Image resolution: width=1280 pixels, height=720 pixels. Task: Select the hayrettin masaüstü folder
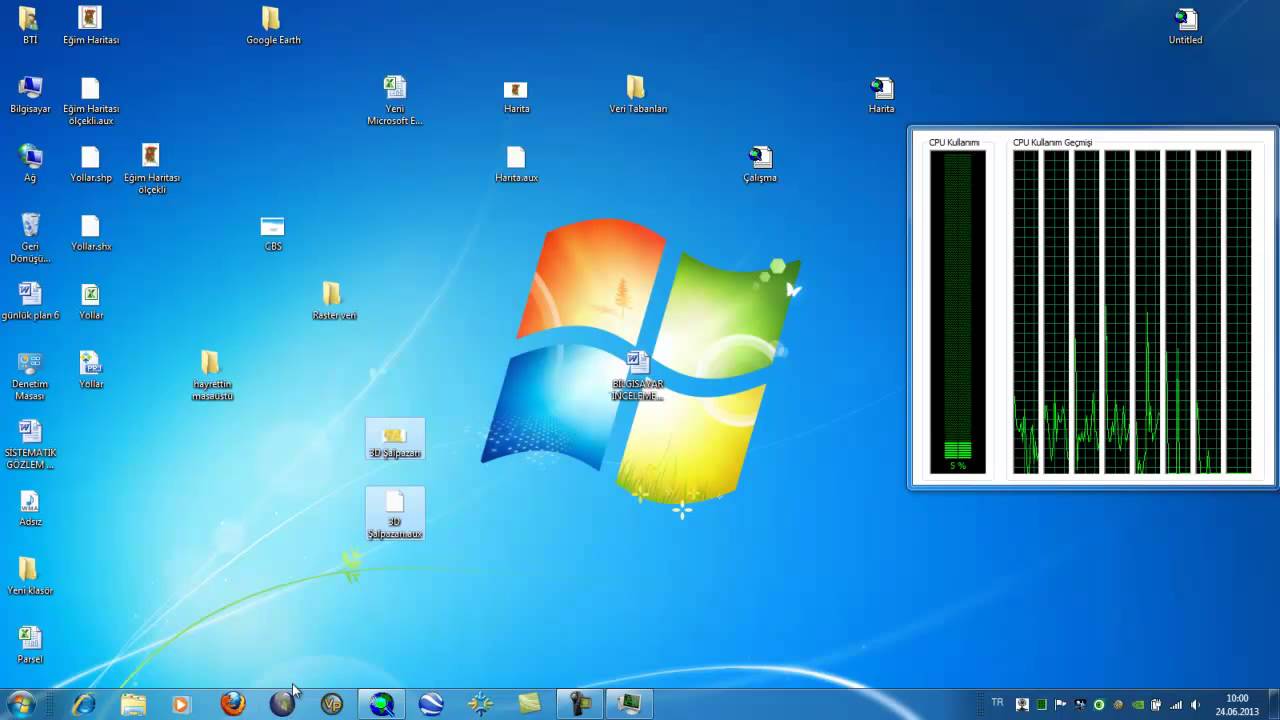click(x=212, y=376)
